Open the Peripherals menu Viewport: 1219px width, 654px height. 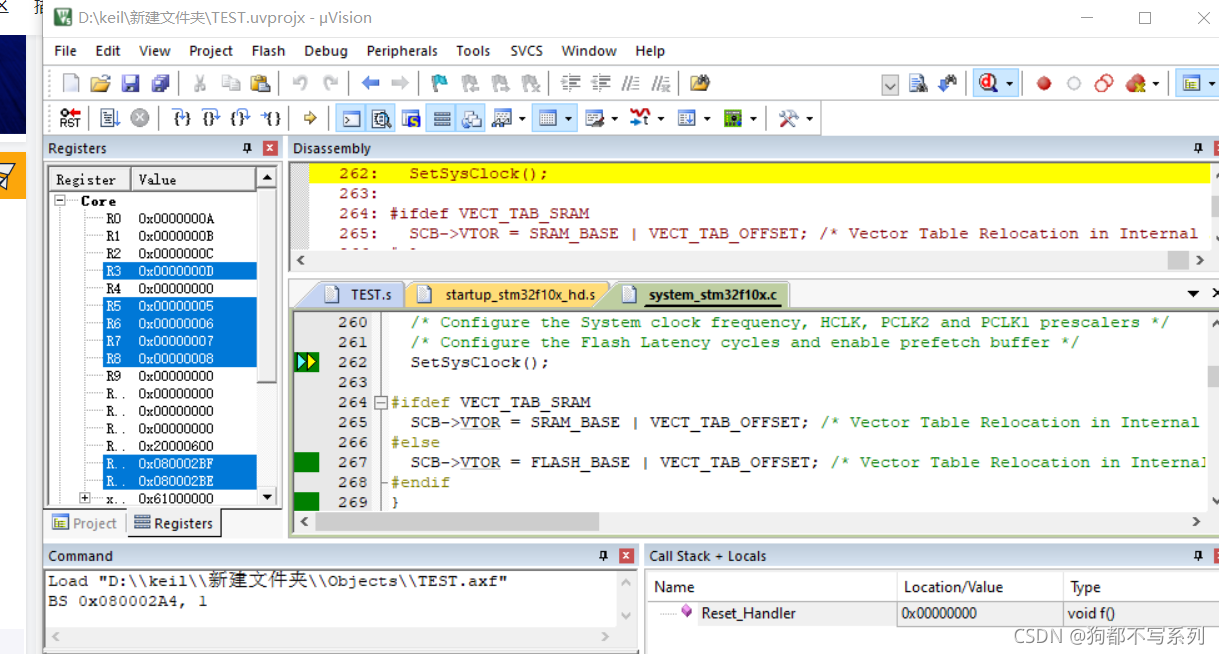tap(402, 50)
